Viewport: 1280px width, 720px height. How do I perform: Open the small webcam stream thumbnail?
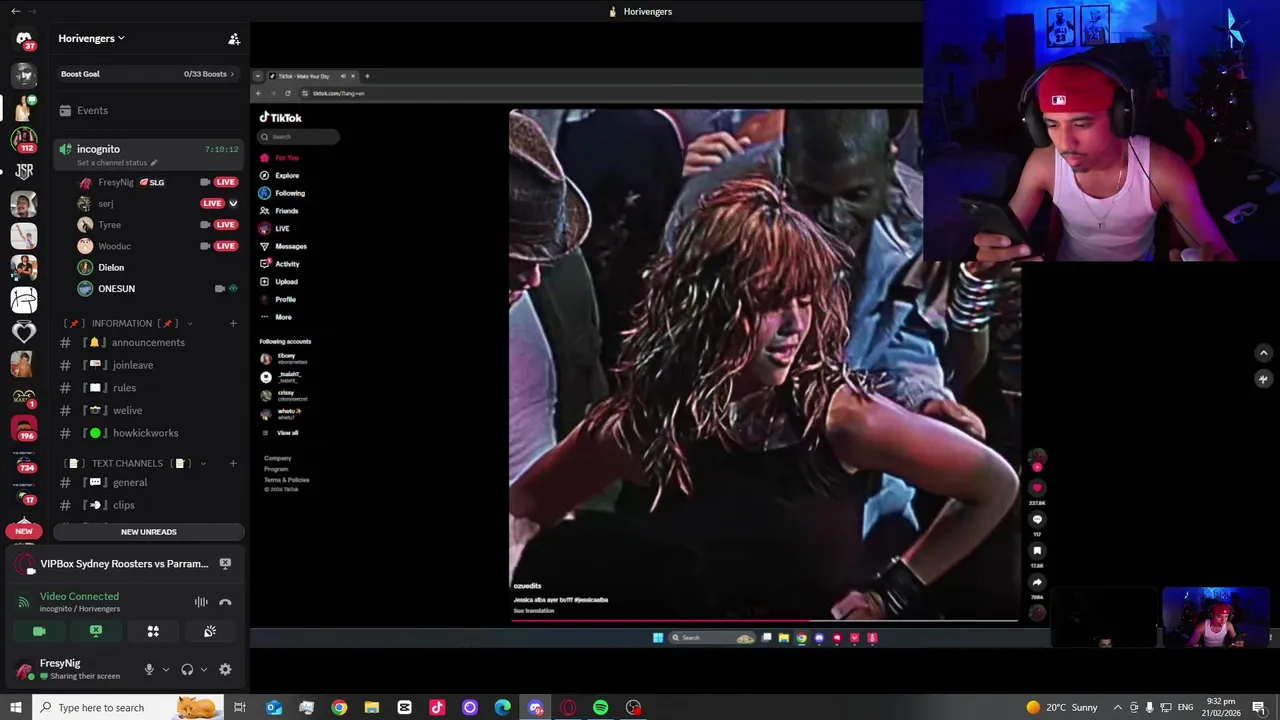[x=1216, y=617]
